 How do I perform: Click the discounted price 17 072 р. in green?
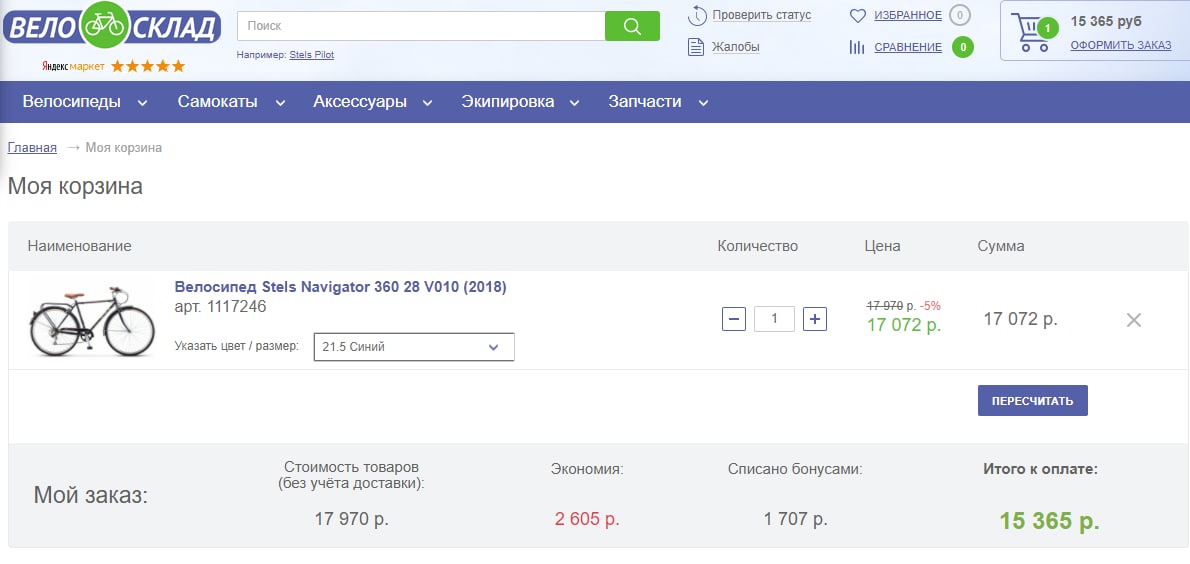[x=904, y=325]
